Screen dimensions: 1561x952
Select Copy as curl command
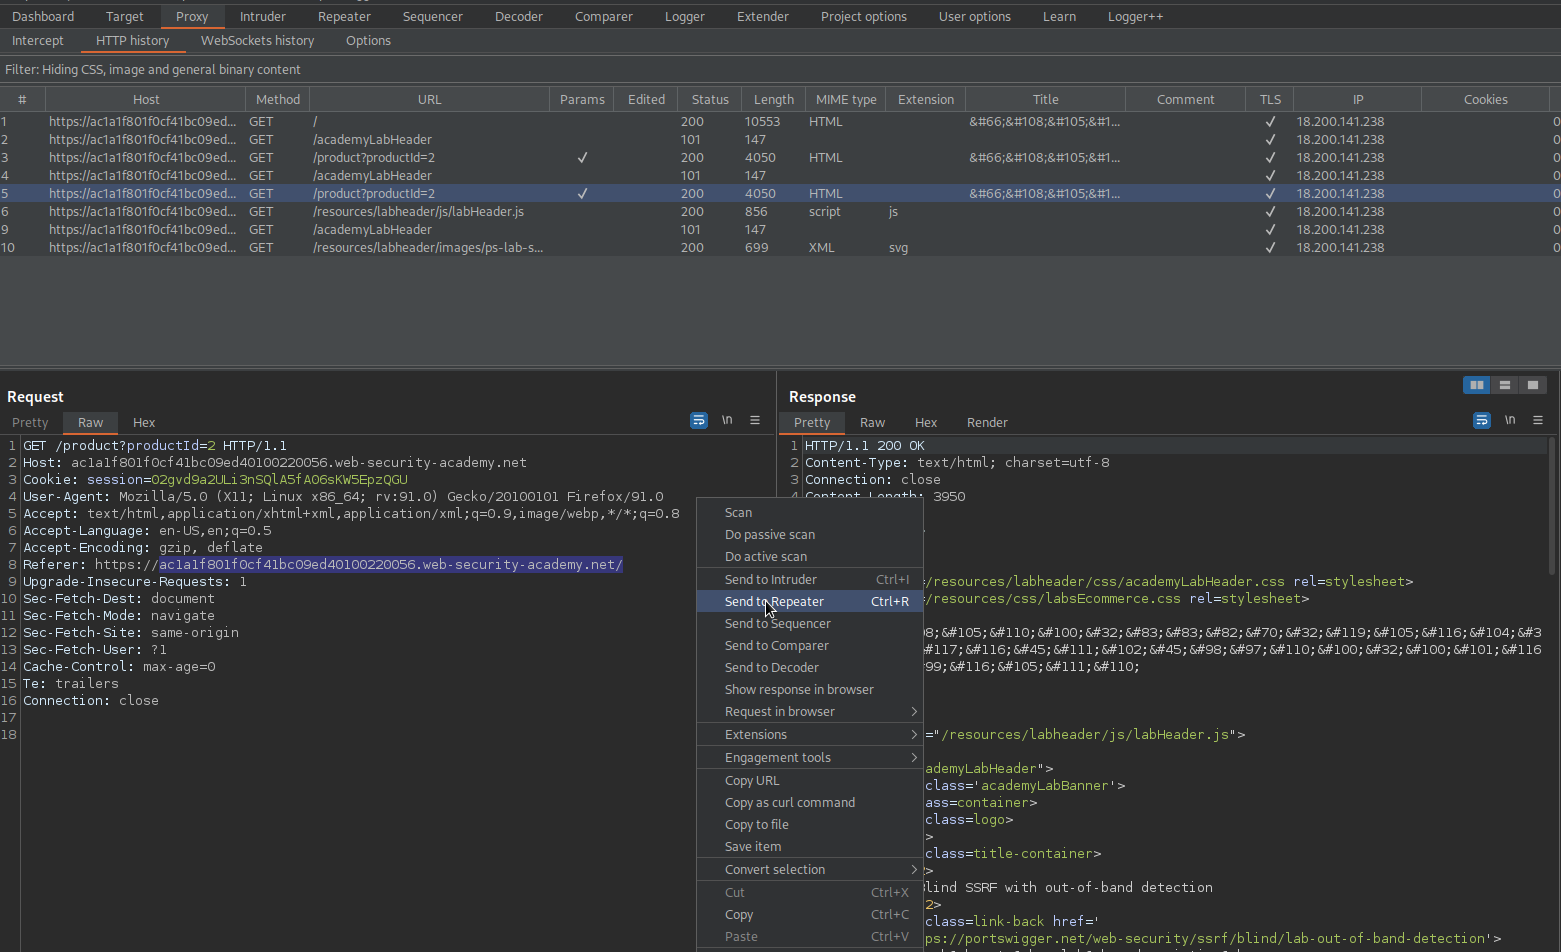pos(809,803)
